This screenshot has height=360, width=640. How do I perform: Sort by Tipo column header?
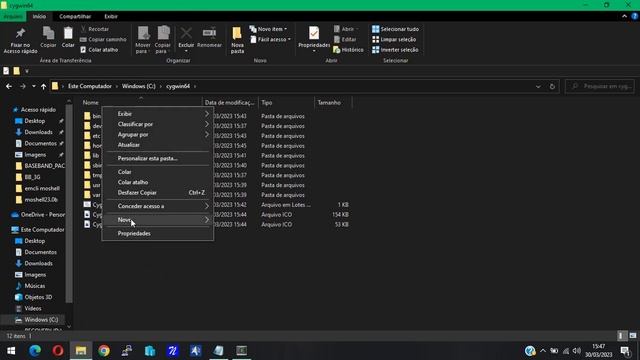(x=287, y=102)
